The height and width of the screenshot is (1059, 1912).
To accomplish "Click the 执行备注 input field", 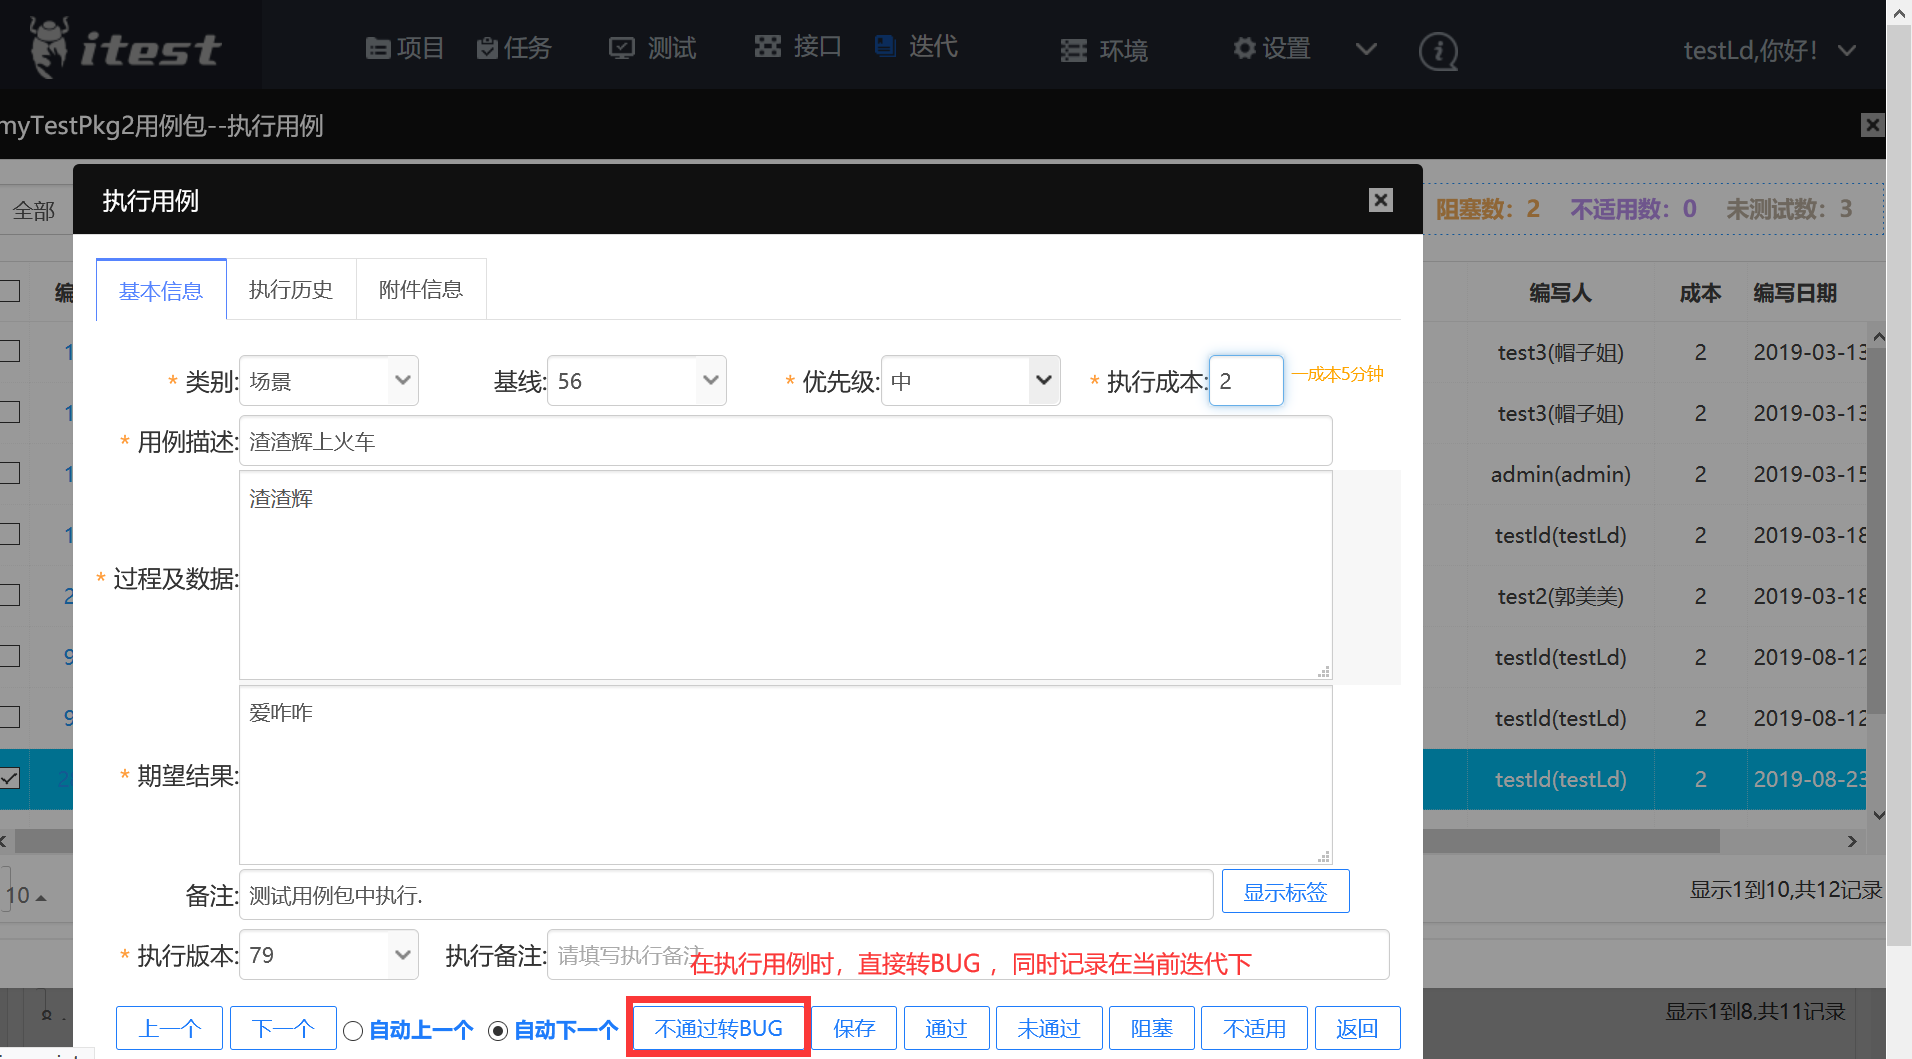I will click(968, 955).
